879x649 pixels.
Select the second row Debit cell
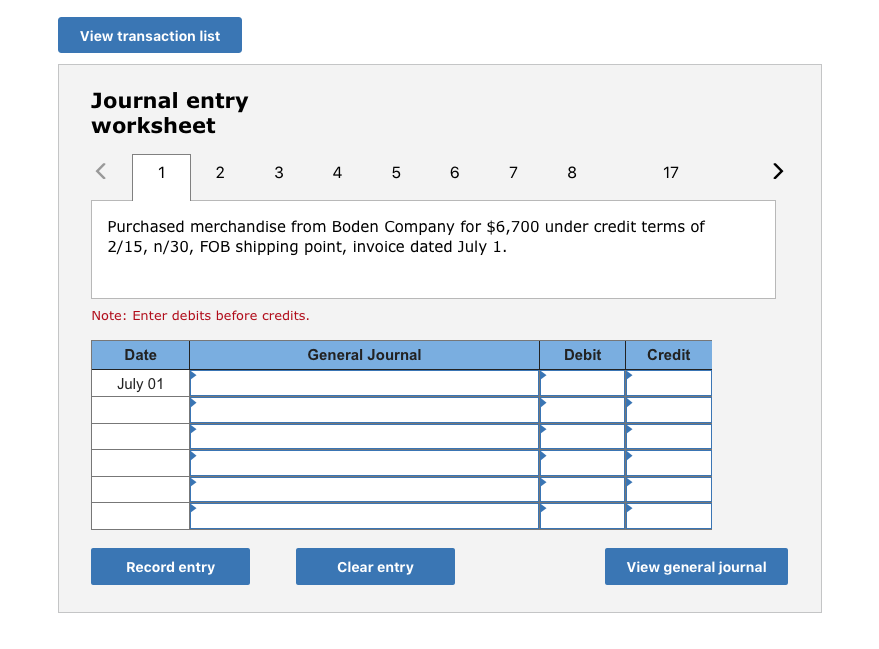[x=583, y=410]
